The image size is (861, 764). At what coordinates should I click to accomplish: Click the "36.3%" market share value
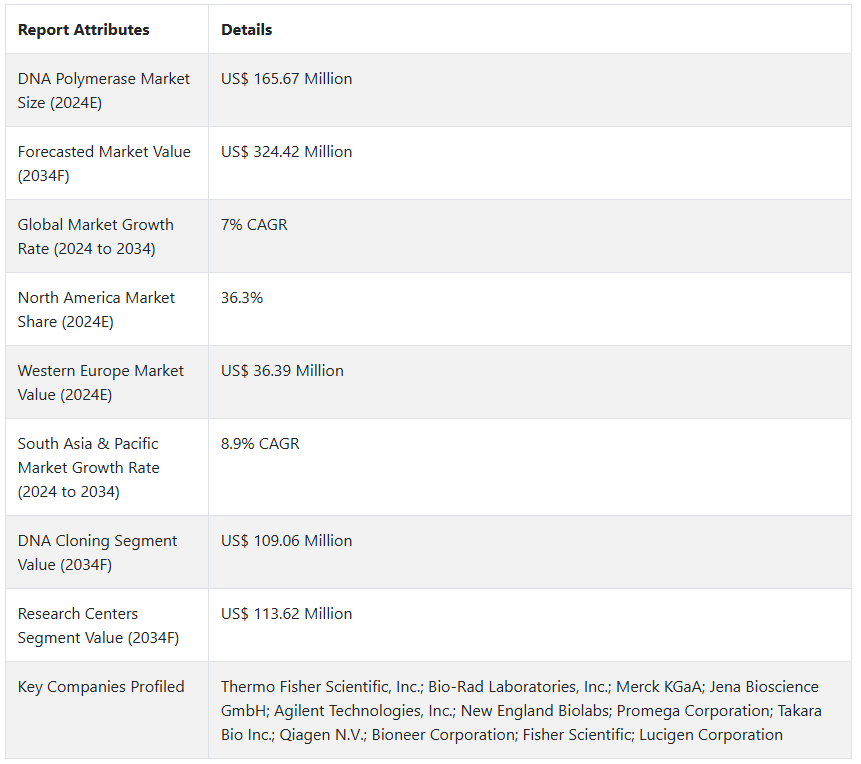242,298
